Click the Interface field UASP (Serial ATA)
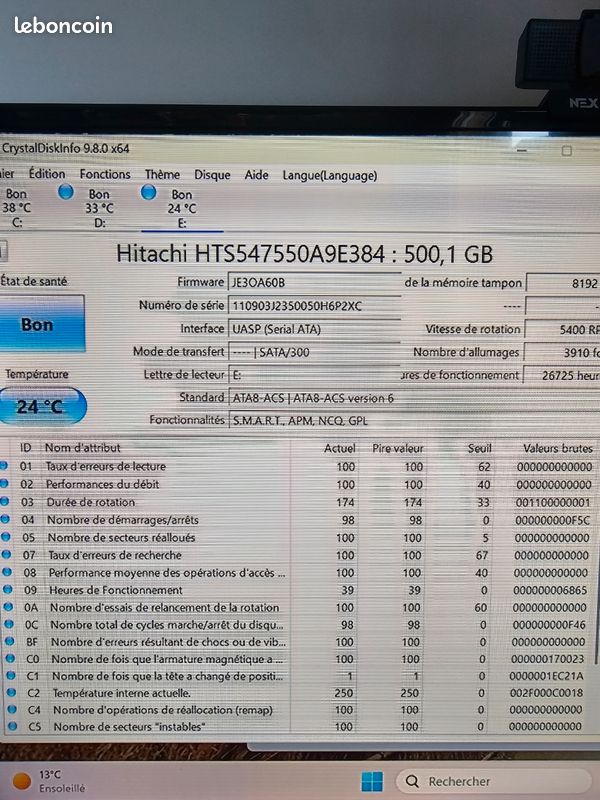 click(314, 329)
